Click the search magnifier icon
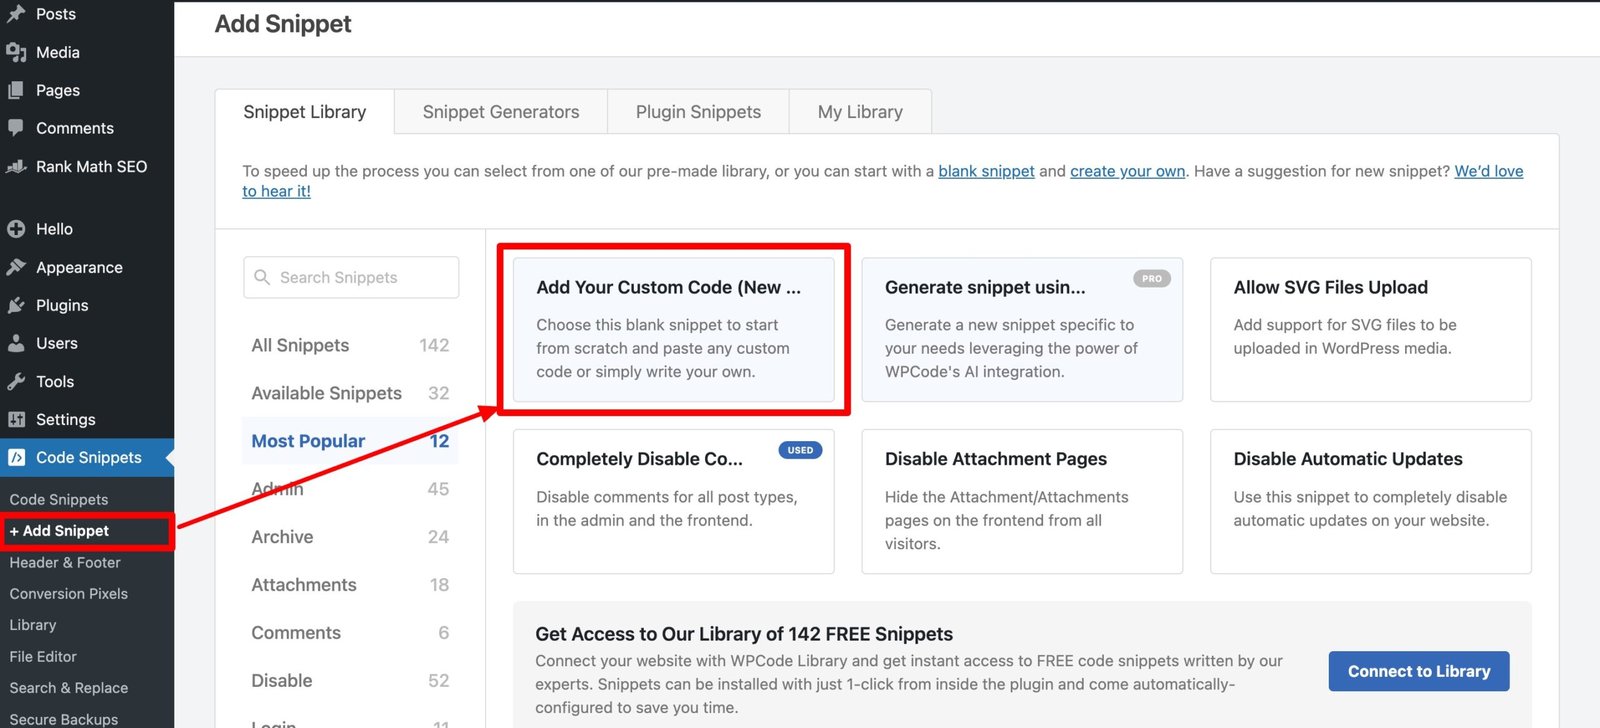The height and width of the screenshot is (728, 1600). point(262,277)
